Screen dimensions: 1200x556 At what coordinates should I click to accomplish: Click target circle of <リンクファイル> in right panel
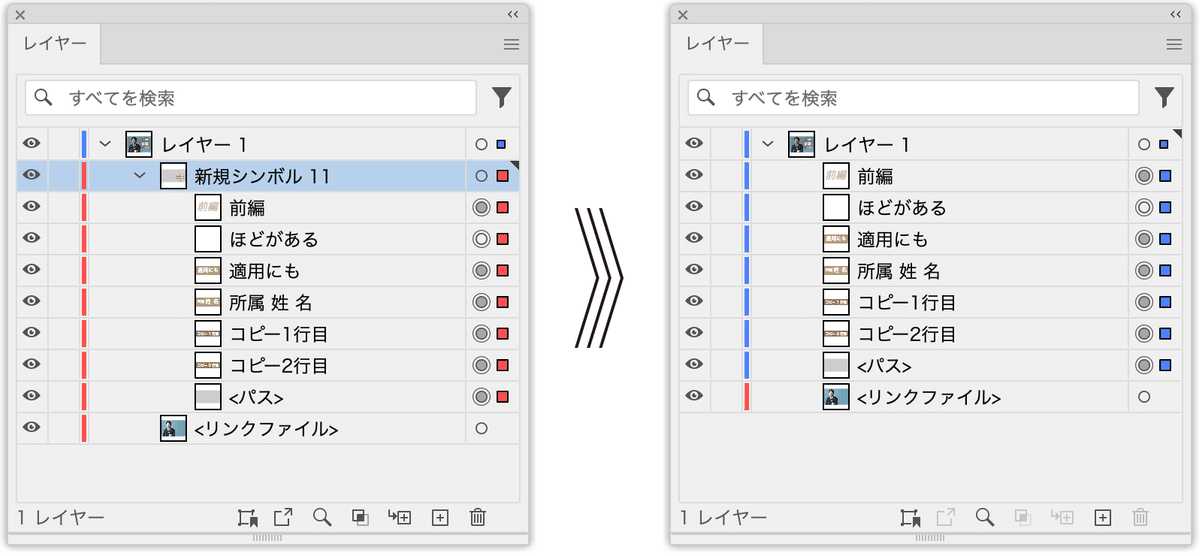pyautogui.click(x=1144, y=397)
